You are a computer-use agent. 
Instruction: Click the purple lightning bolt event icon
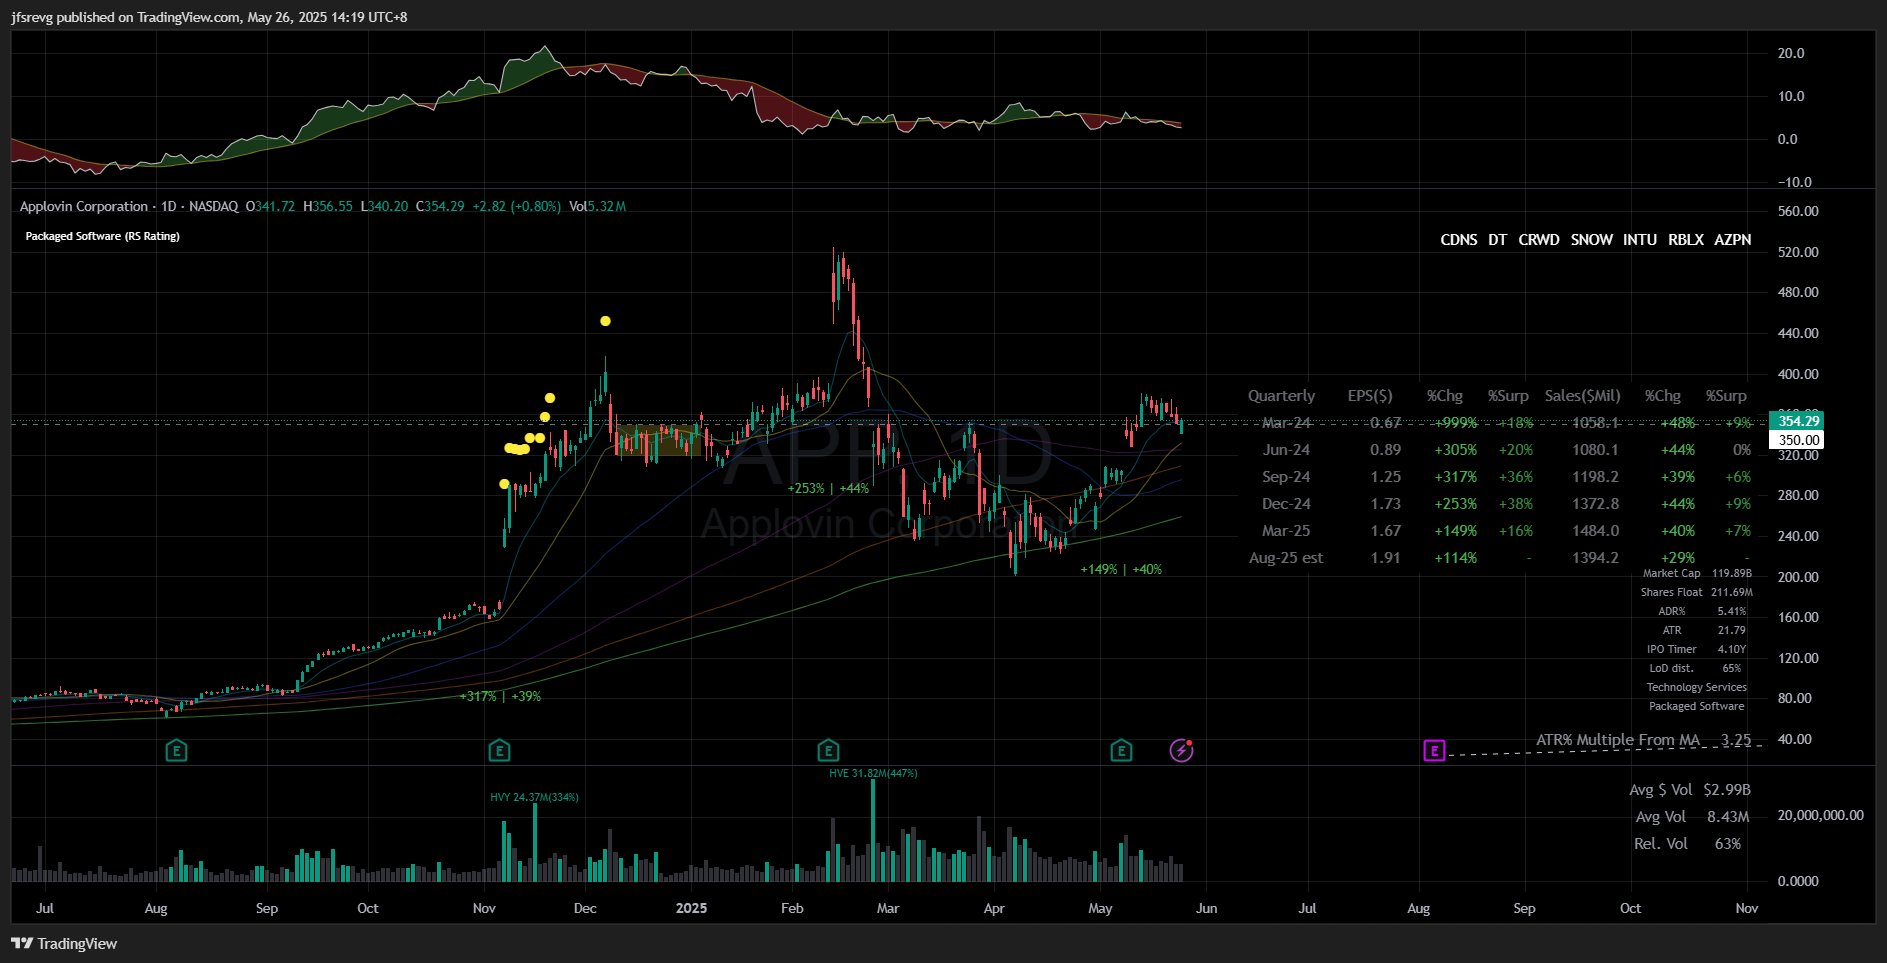1182,750
